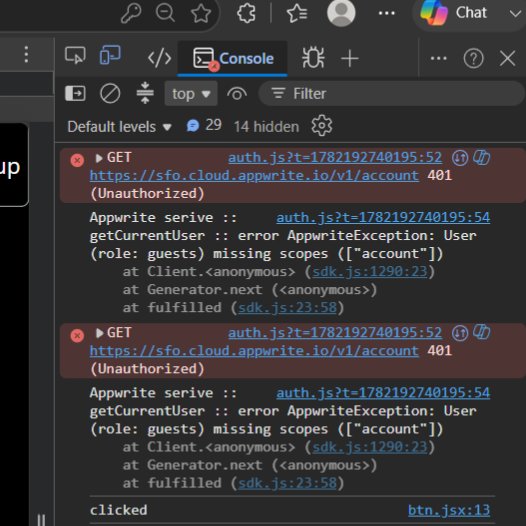The image size is (526, 526).
Task: Close the DevTools panel
Action: point(508,58)
